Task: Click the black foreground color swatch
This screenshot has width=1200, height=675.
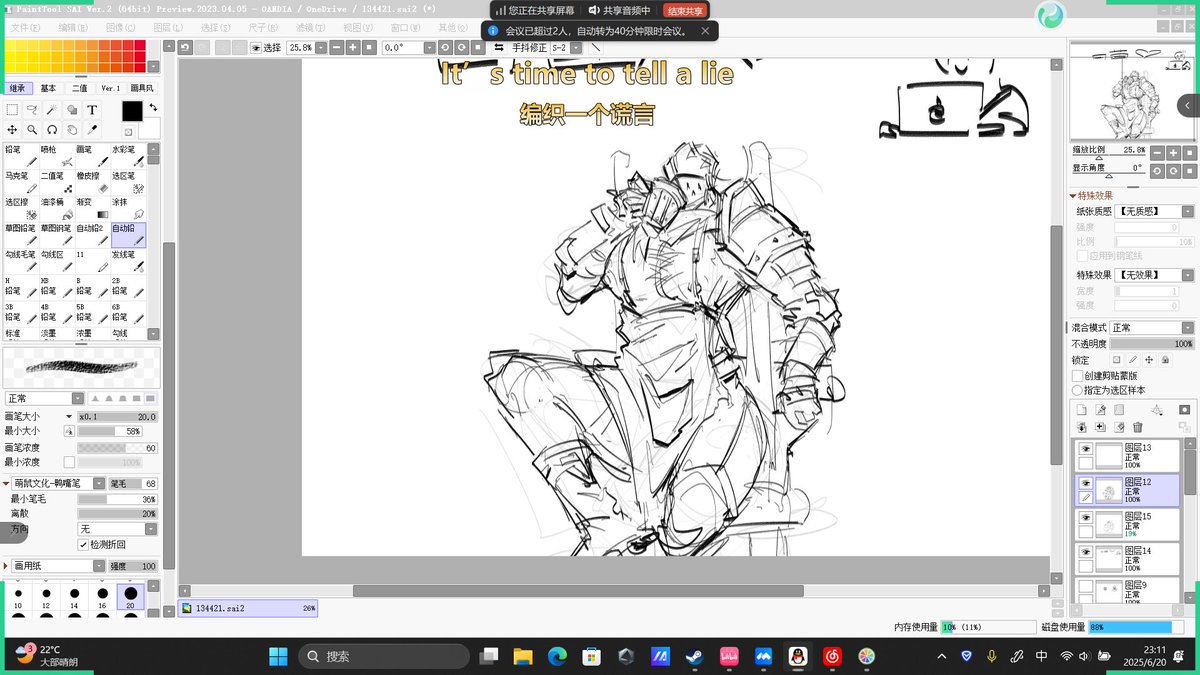Action: coord(132,111)
